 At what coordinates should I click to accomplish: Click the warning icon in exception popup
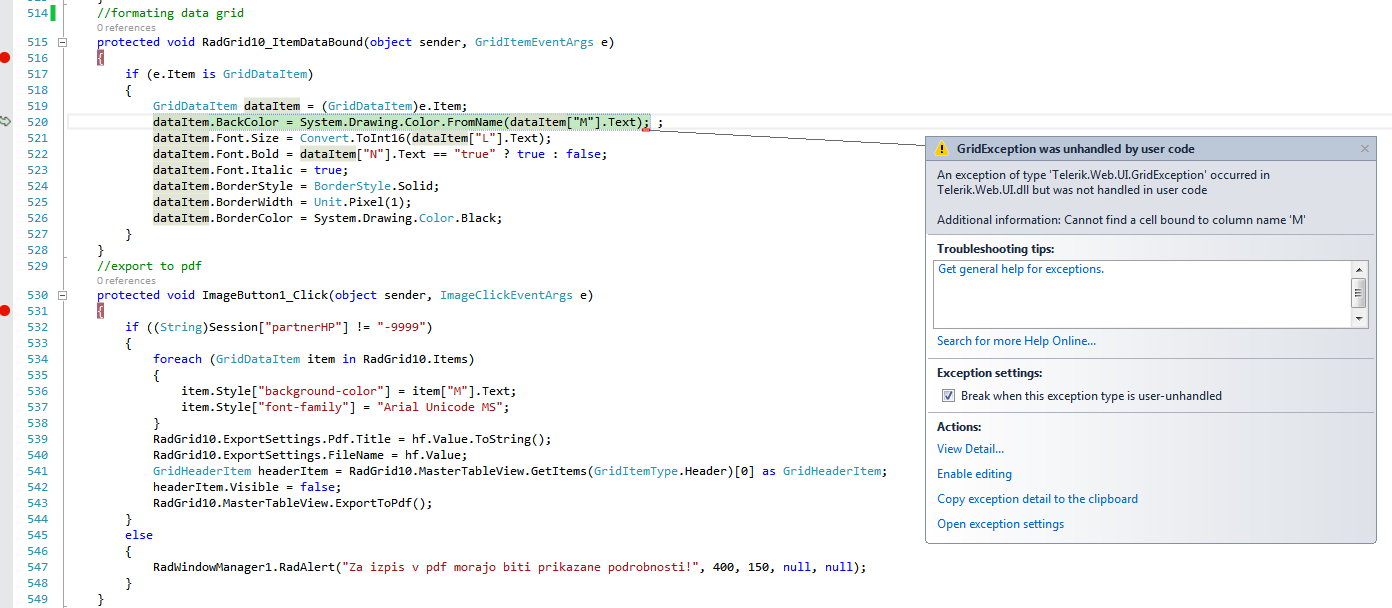[x=941, y=149]
